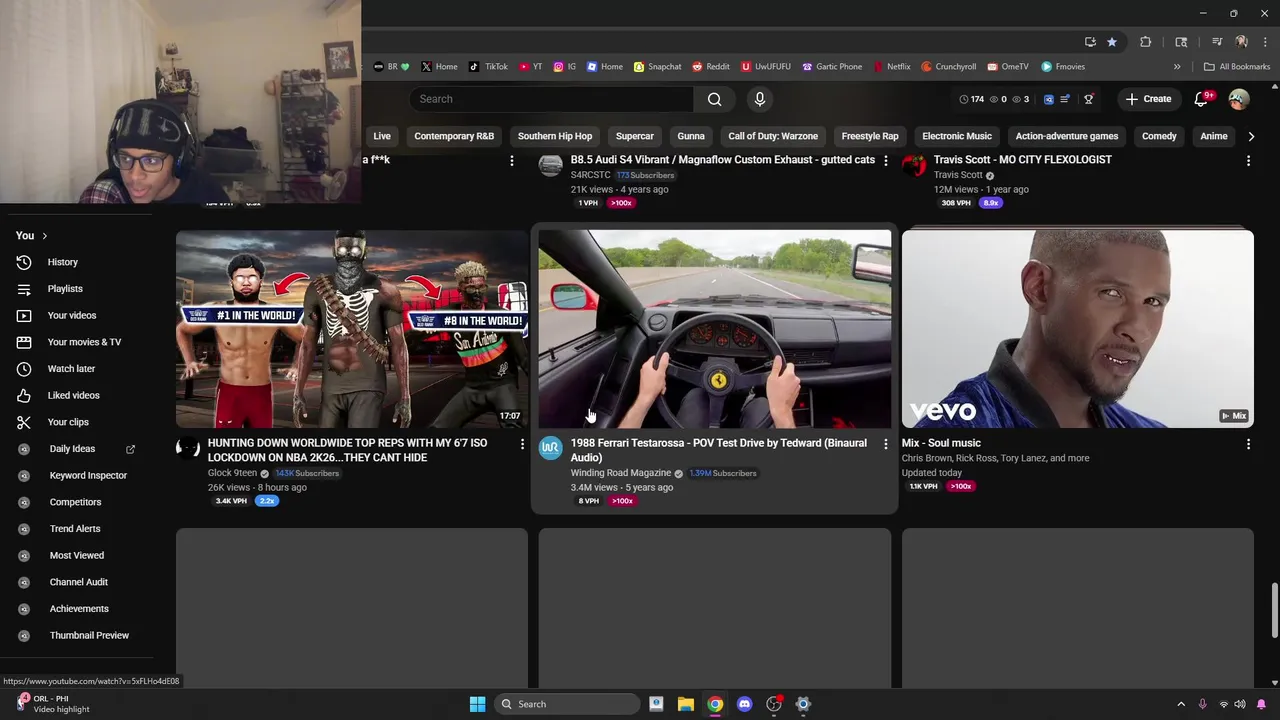Click S4RCSTC channel avatar
The image size is (1280, 720).
(x=550, y=165)
